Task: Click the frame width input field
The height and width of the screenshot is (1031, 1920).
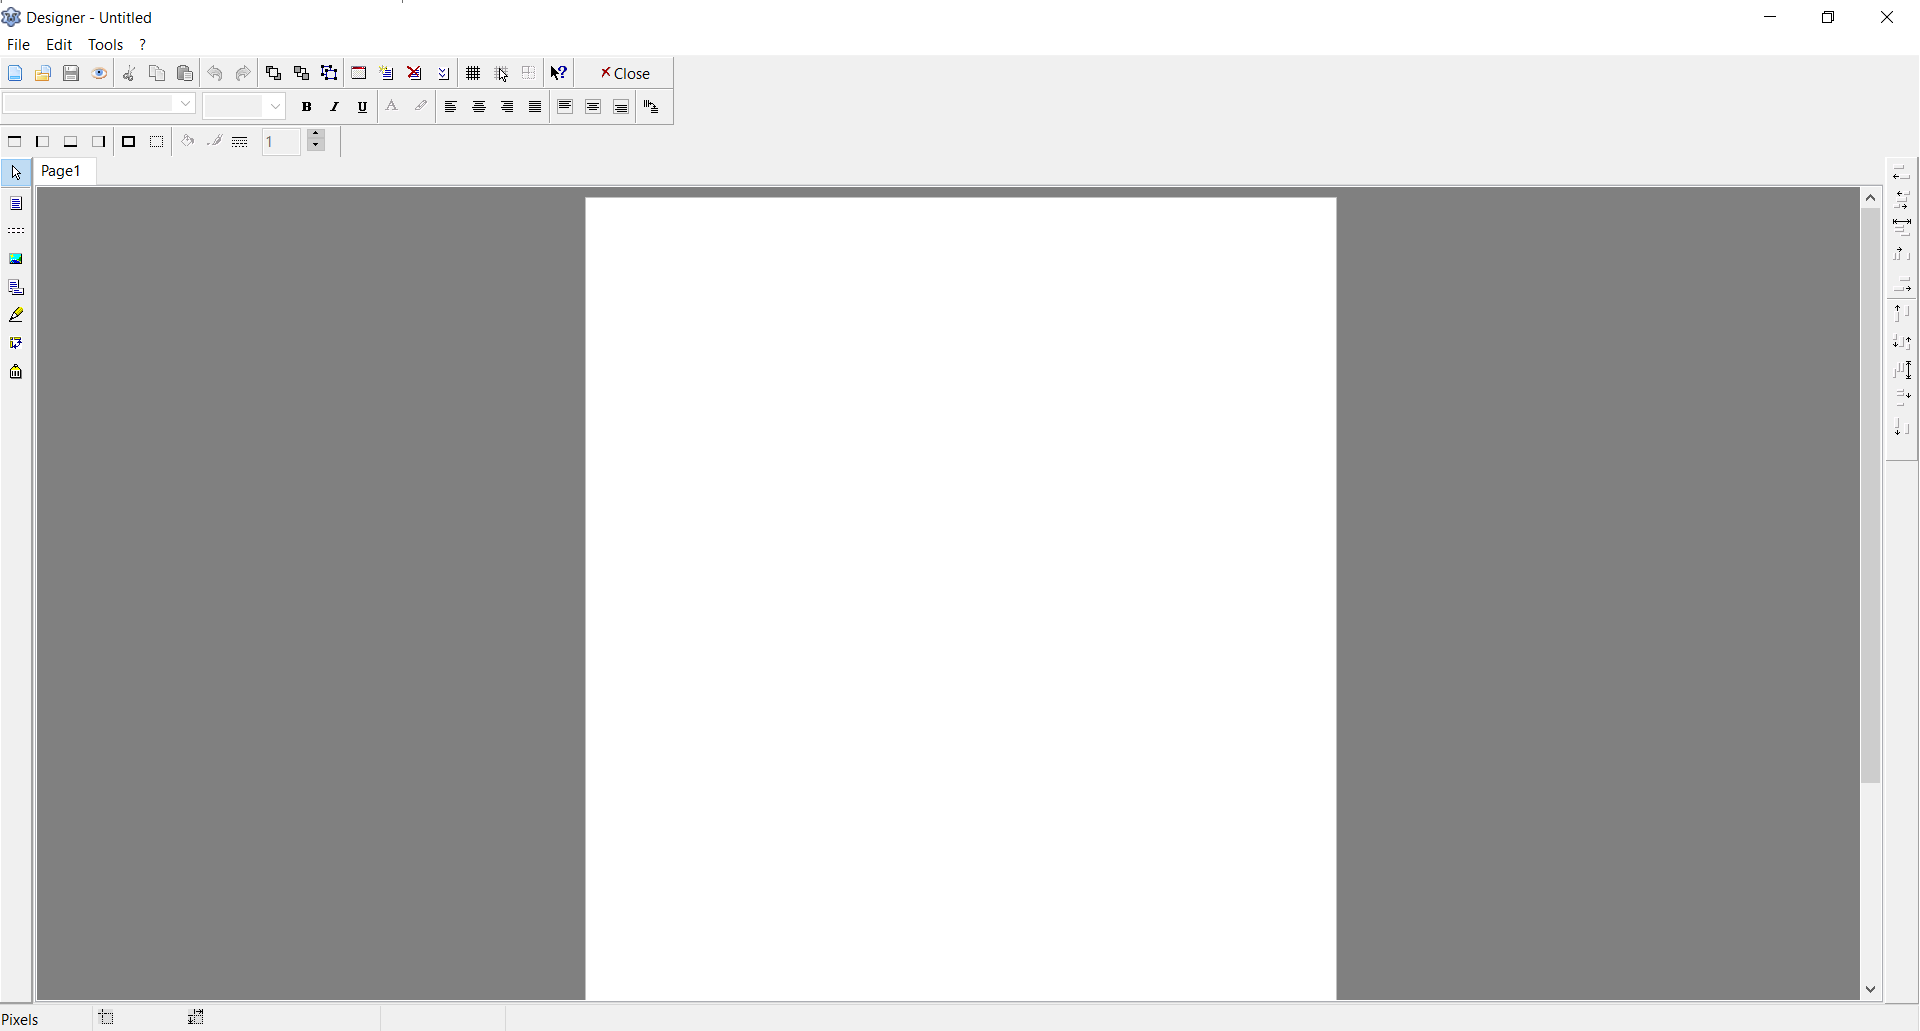Action: 283,142
